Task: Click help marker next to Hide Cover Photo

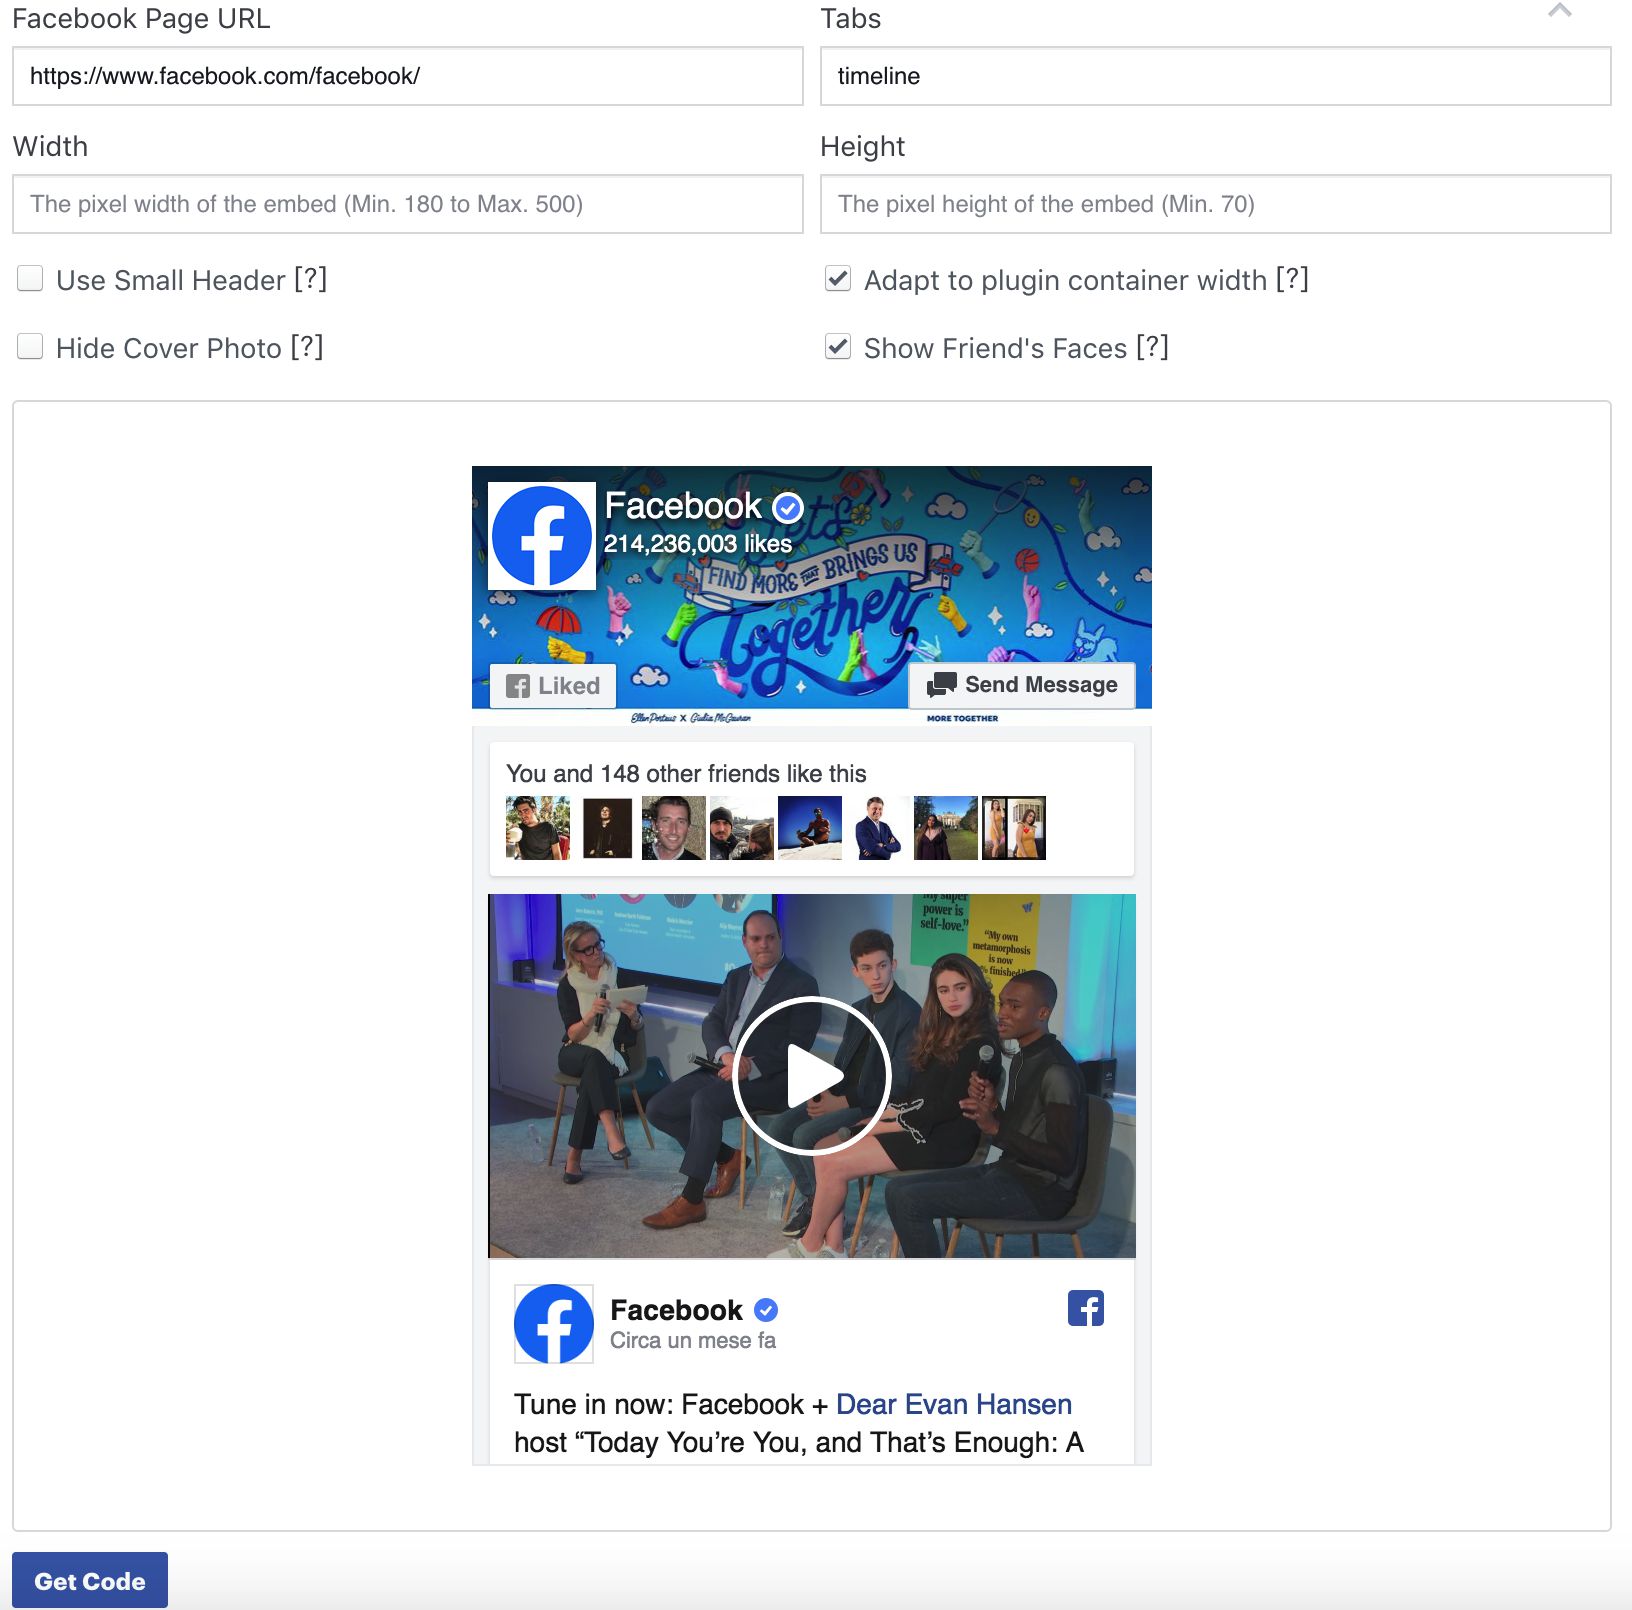Action: [x=307, y=347]
